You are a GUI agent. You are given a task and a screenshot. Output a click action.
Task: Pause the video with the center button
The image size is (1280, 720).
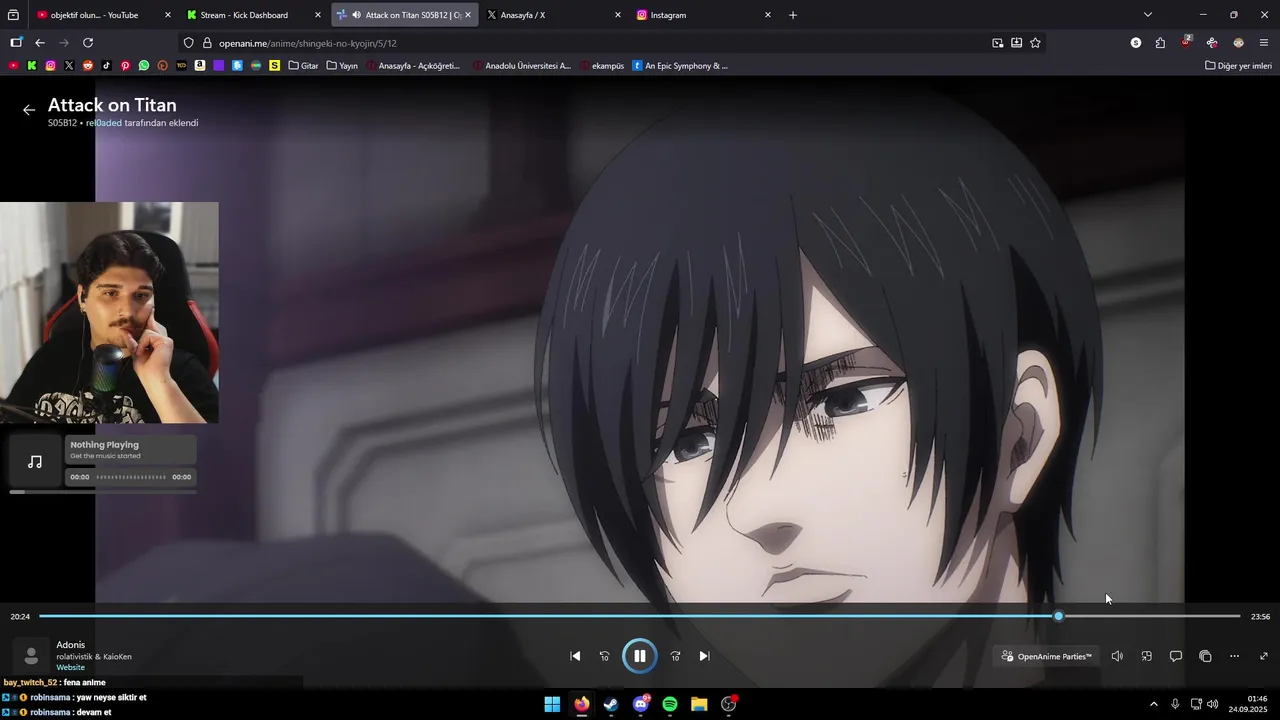pos(640,656)
